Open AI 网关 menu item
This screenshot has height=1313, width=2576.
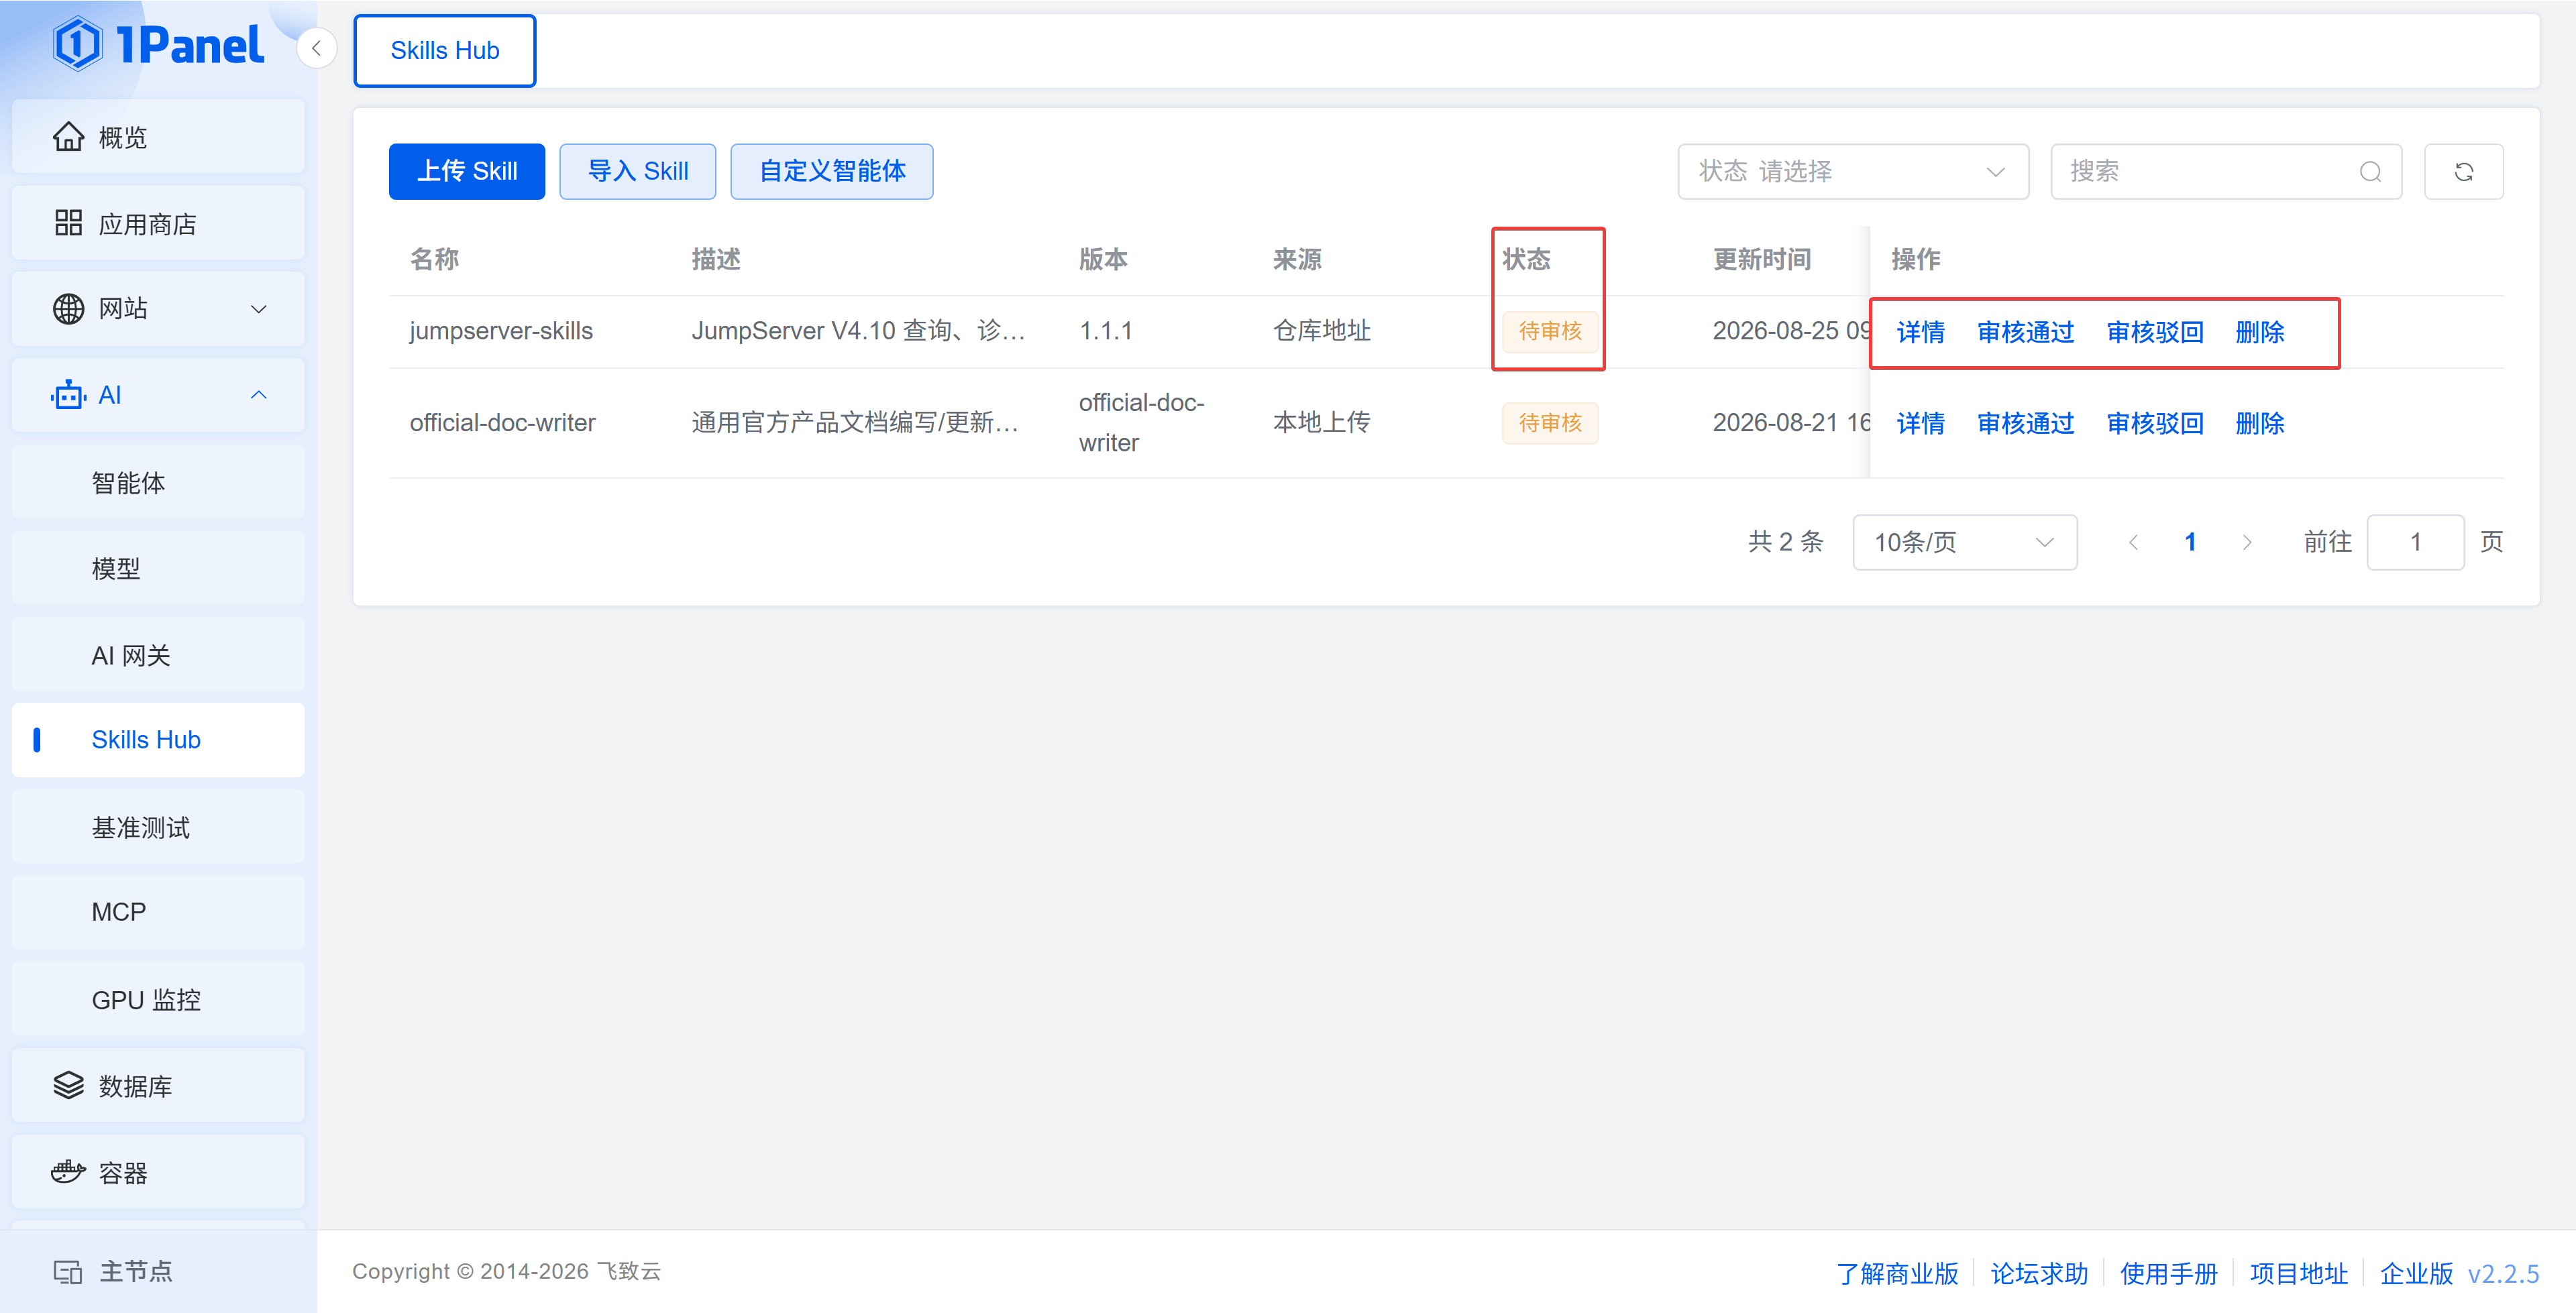coord(158,655)
